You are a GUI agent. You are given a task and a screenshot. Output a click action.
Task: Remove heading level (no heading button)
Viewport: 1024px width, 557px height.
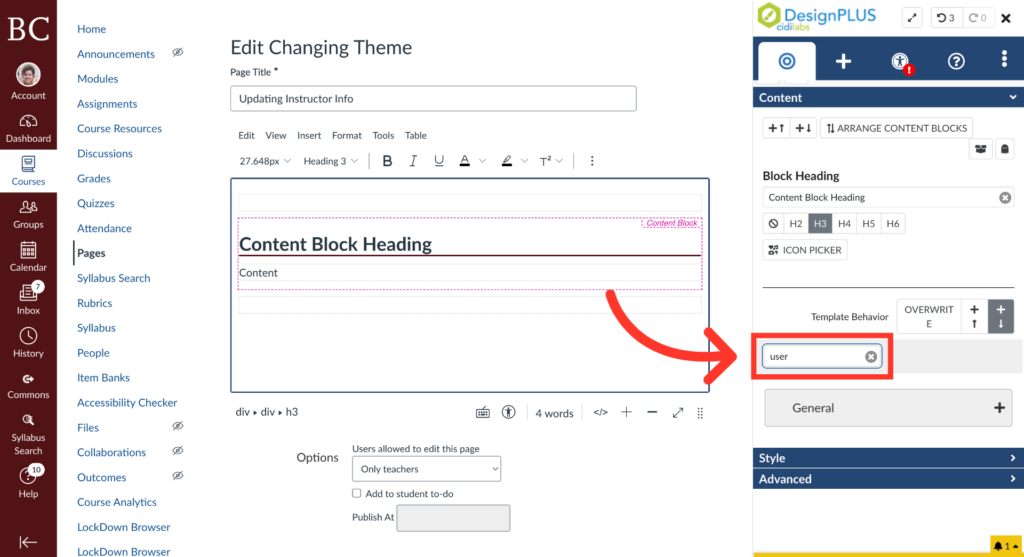(773, 223)
